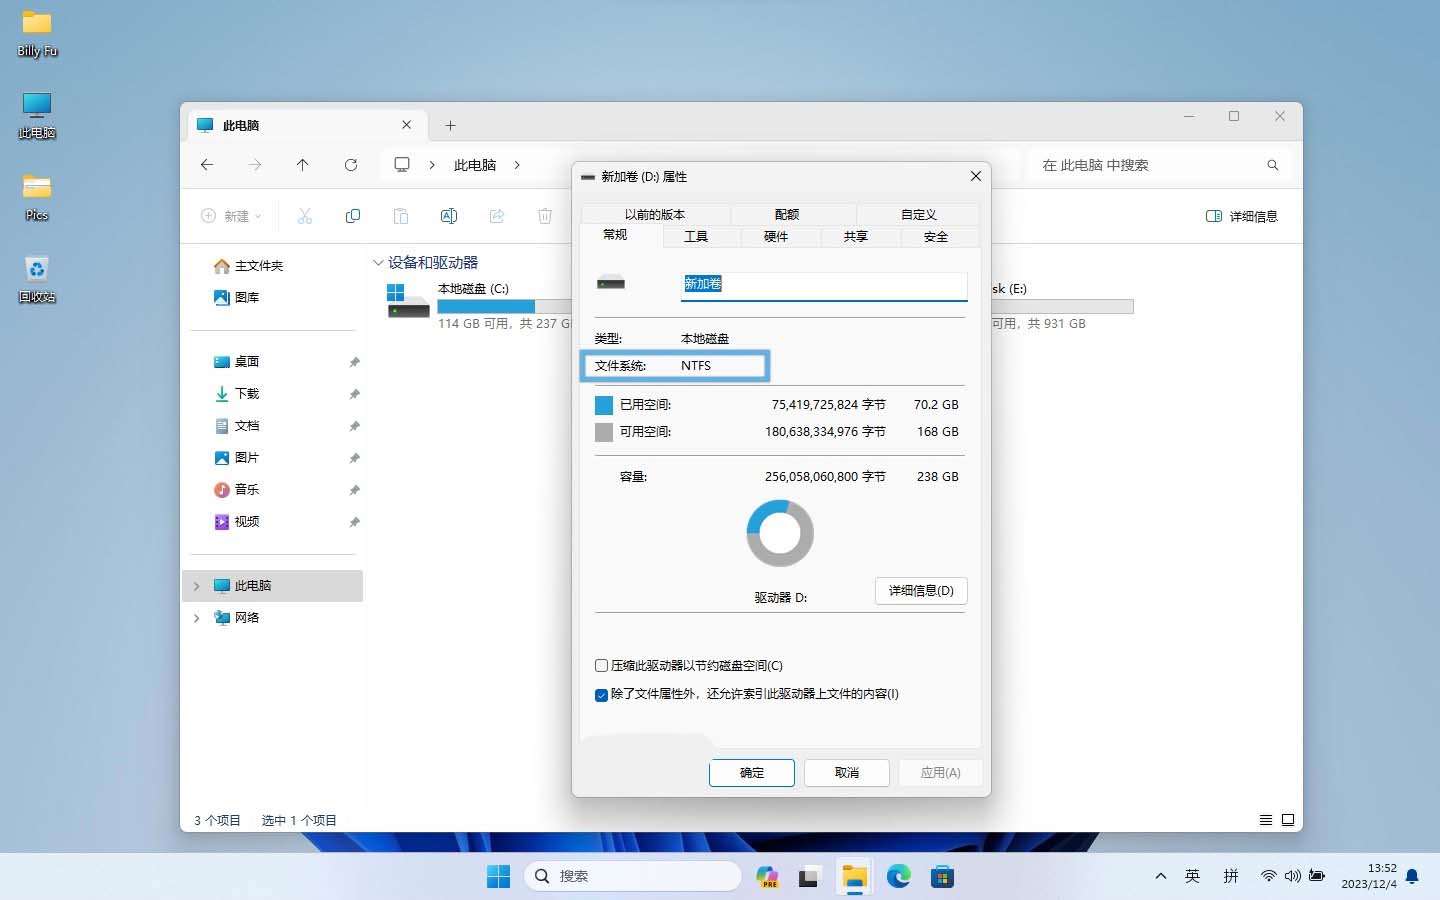Viewport: 1440px width, 900px height.
Task: Click the 详细信息(D) button
Action: point(921,591)
